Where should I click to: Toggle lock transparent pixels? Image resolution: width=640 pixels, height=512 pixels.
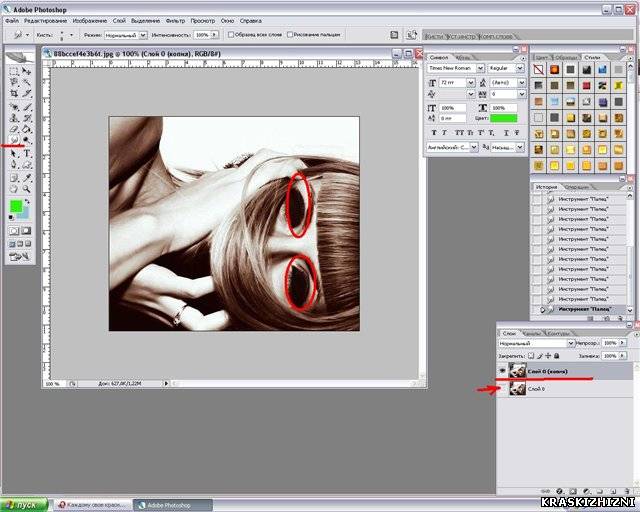click(x=531, y=356)
